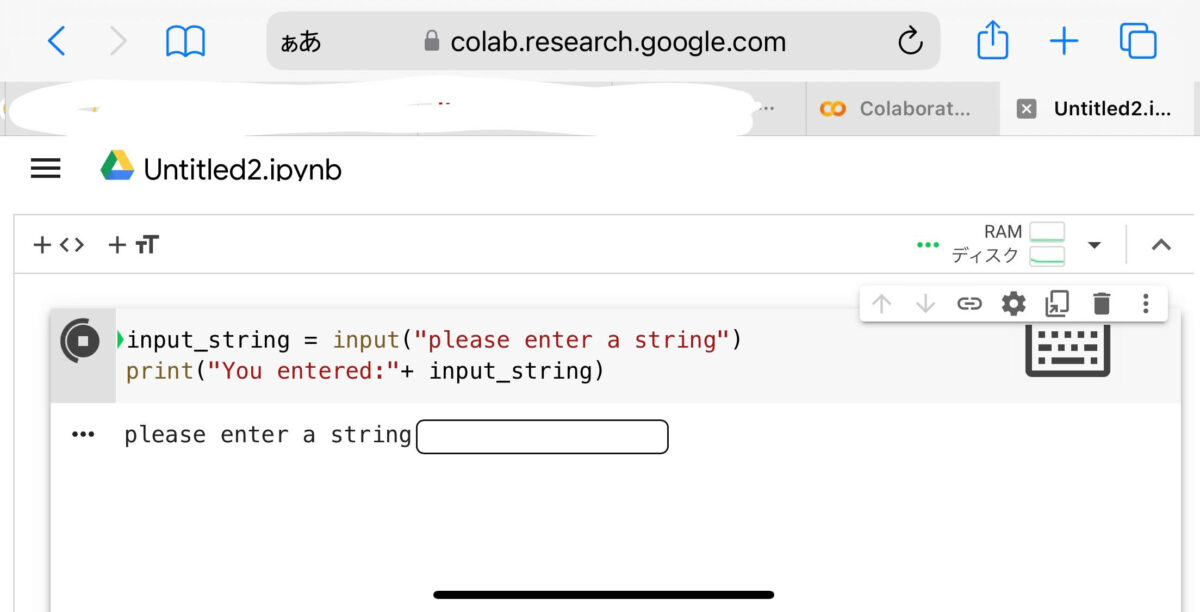Move the code cell up
Image resolution: width=1200 pixels, height=612 pixels.
(879, 302)
